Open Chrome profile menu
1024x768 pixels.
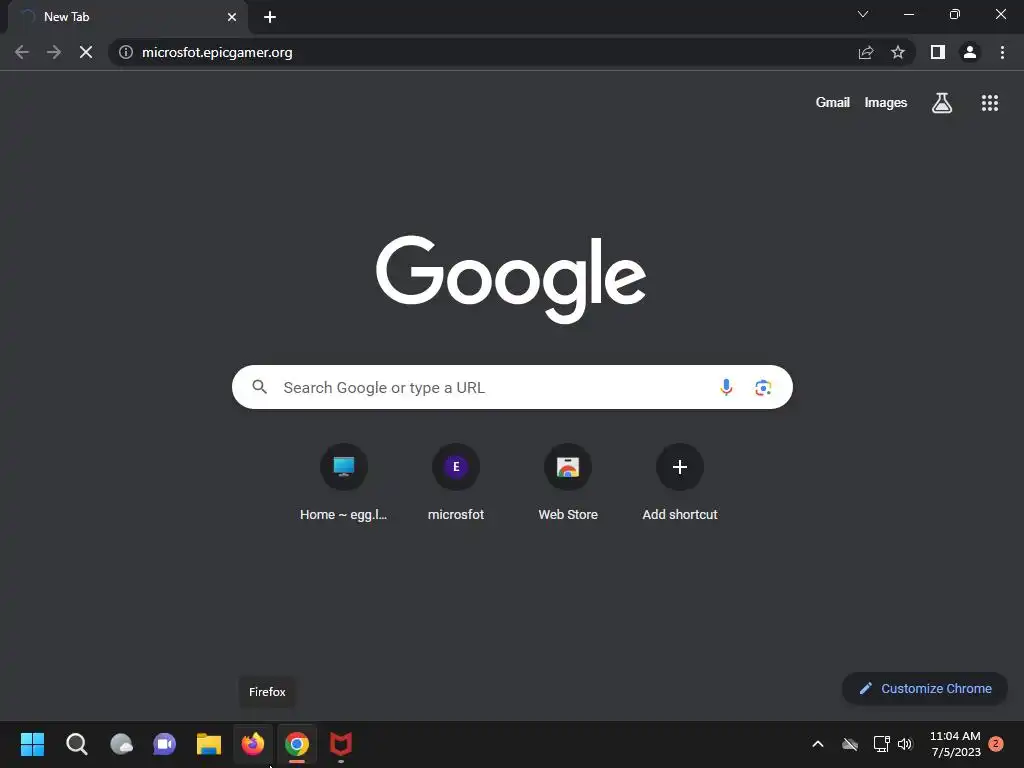(970, 52)
